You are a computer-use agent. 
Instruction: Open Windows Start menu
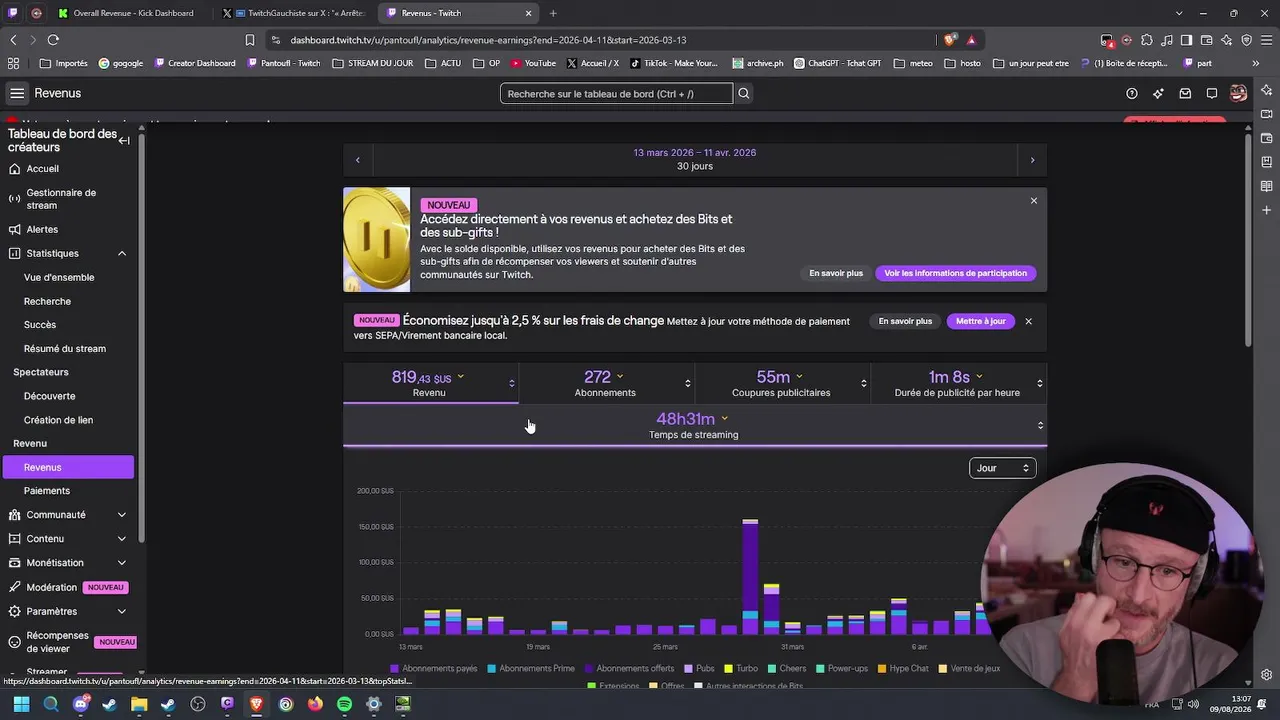[21, 704]
